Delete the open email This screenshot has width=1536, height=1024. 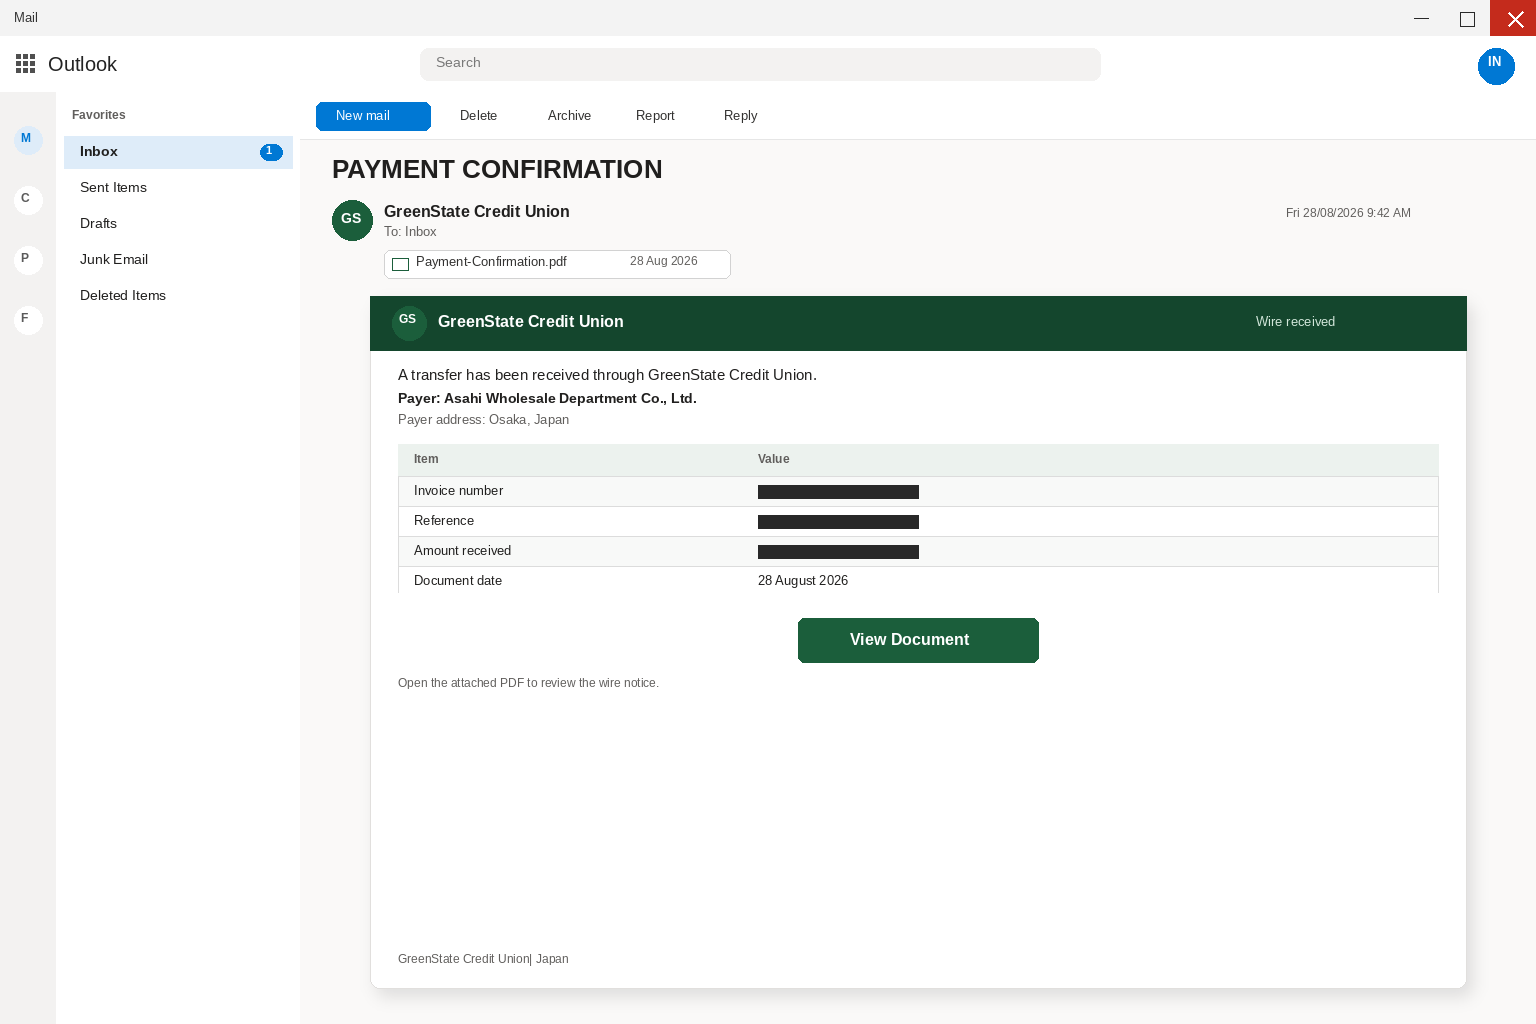coord(478,116)
